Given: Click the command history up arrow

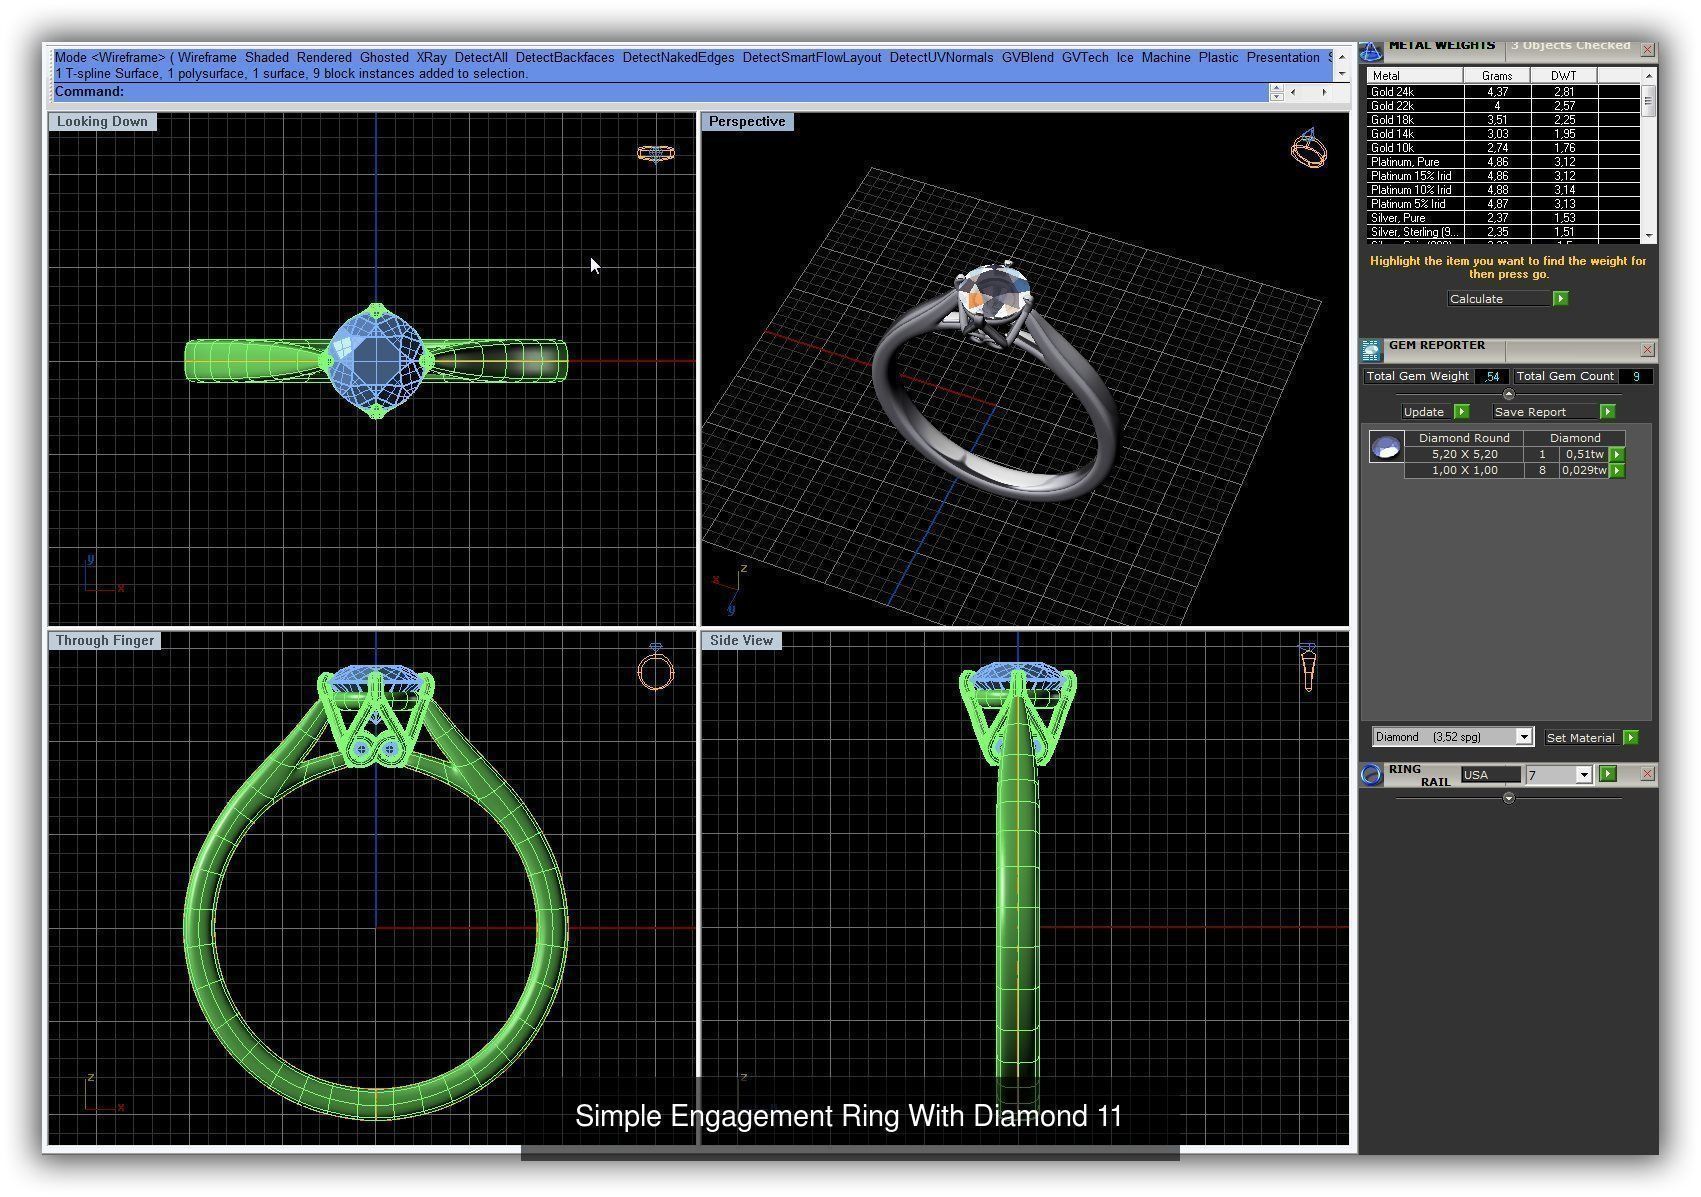Looking at the screenshot, I should 1342,57.
